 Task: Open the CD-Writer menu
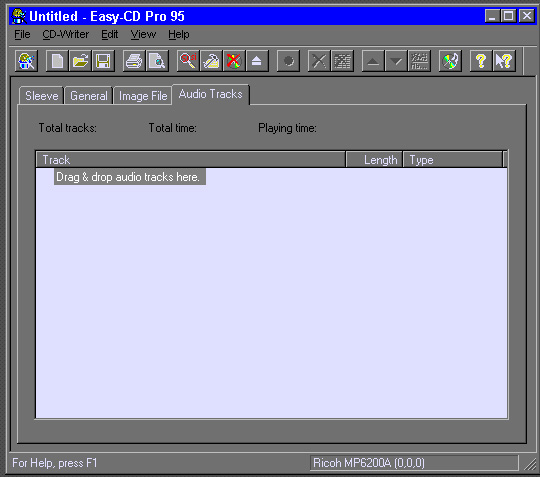click(66, 34)
